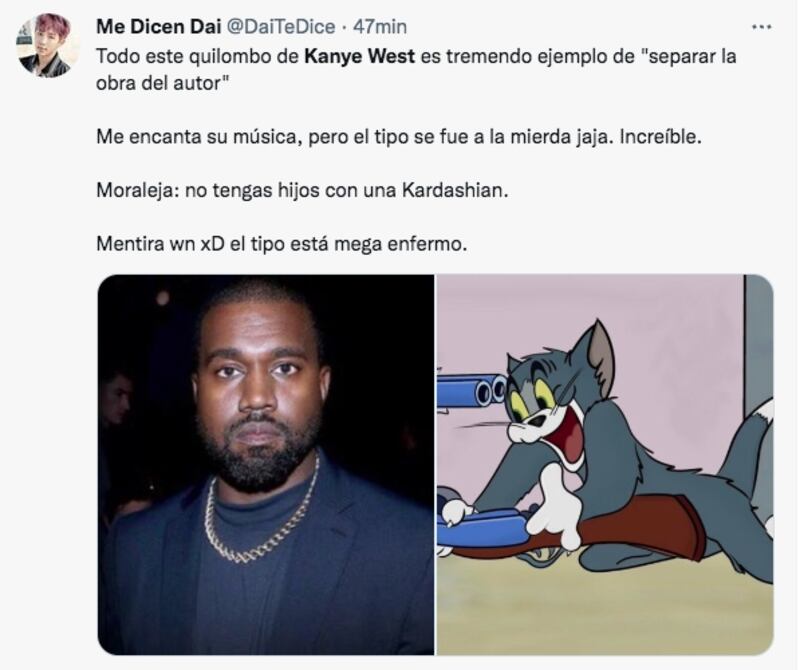Click the "obra del autor" second text line
The height and width of the screenshot is (670, 800).
coord(163,83)
